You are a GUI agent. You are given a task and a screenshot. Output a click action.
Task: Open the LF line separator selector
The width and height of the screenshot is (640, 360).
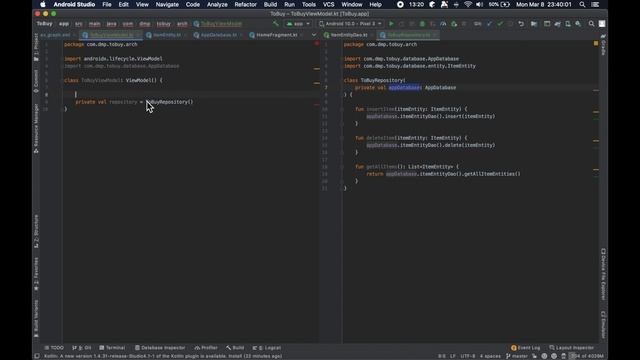tap(453, 356)
